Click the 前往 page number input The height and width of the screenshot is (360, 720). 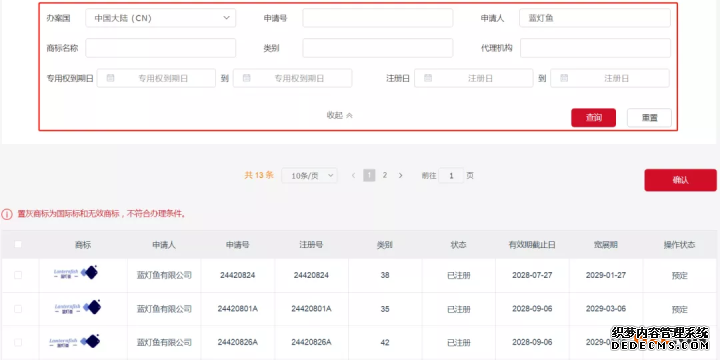click(451, 176)
